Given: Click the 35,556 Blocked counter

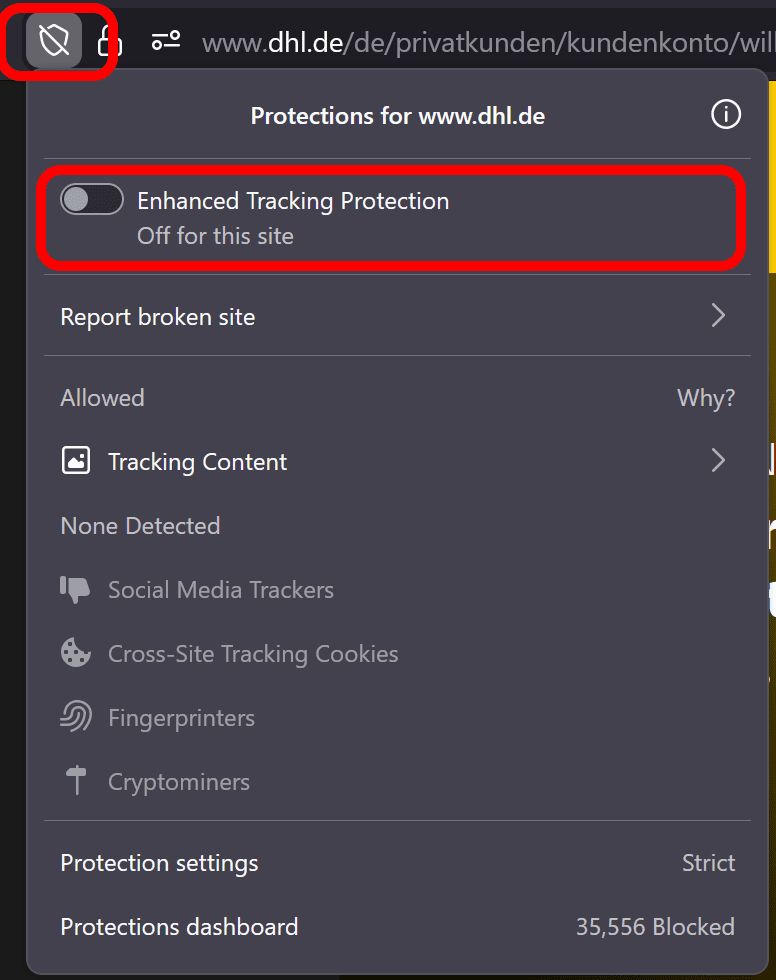Looking at the screenshot, I should (655, 927).
